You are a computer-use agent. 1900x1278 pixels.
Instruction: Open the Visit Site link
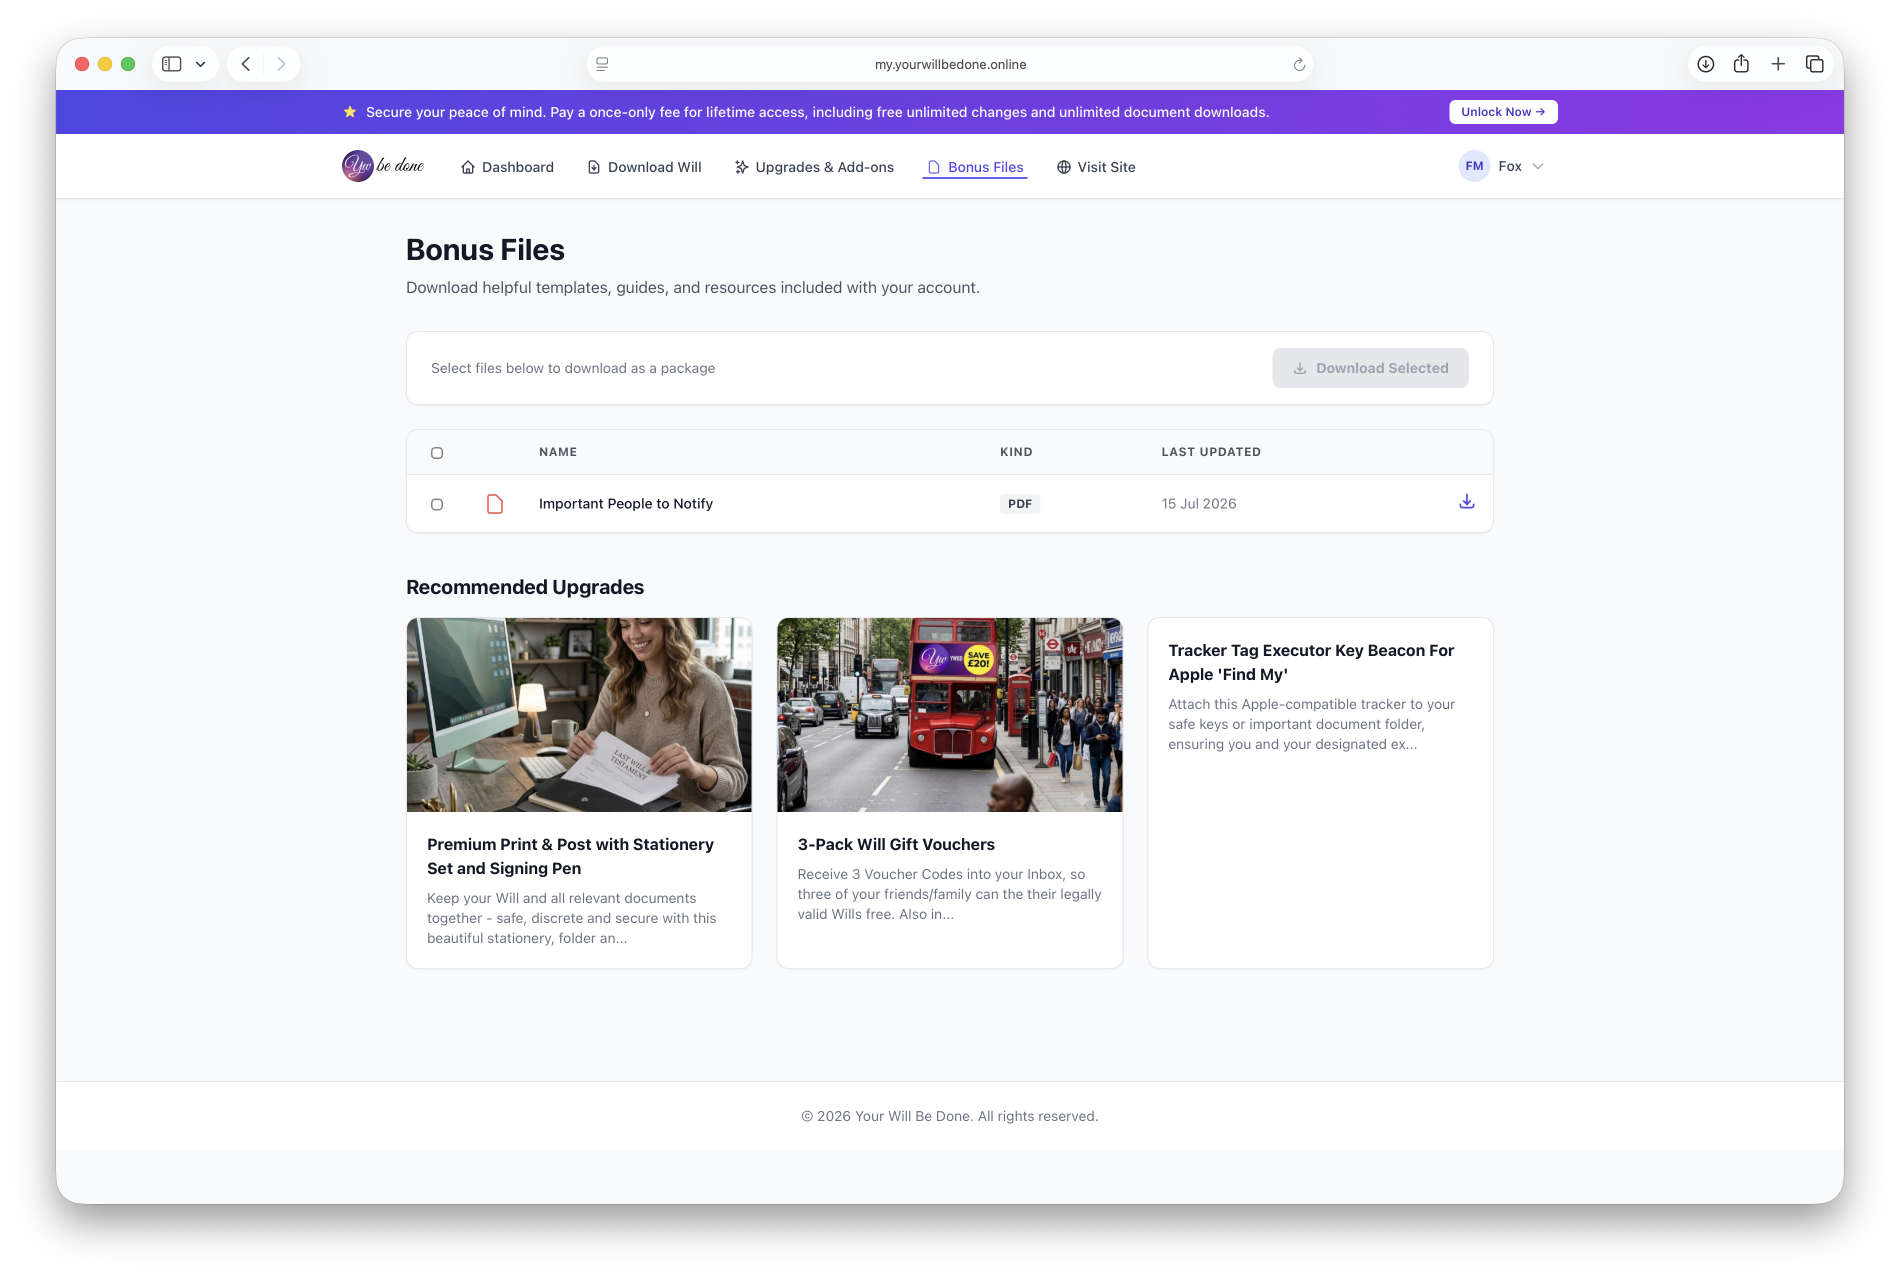(1096, 167)
